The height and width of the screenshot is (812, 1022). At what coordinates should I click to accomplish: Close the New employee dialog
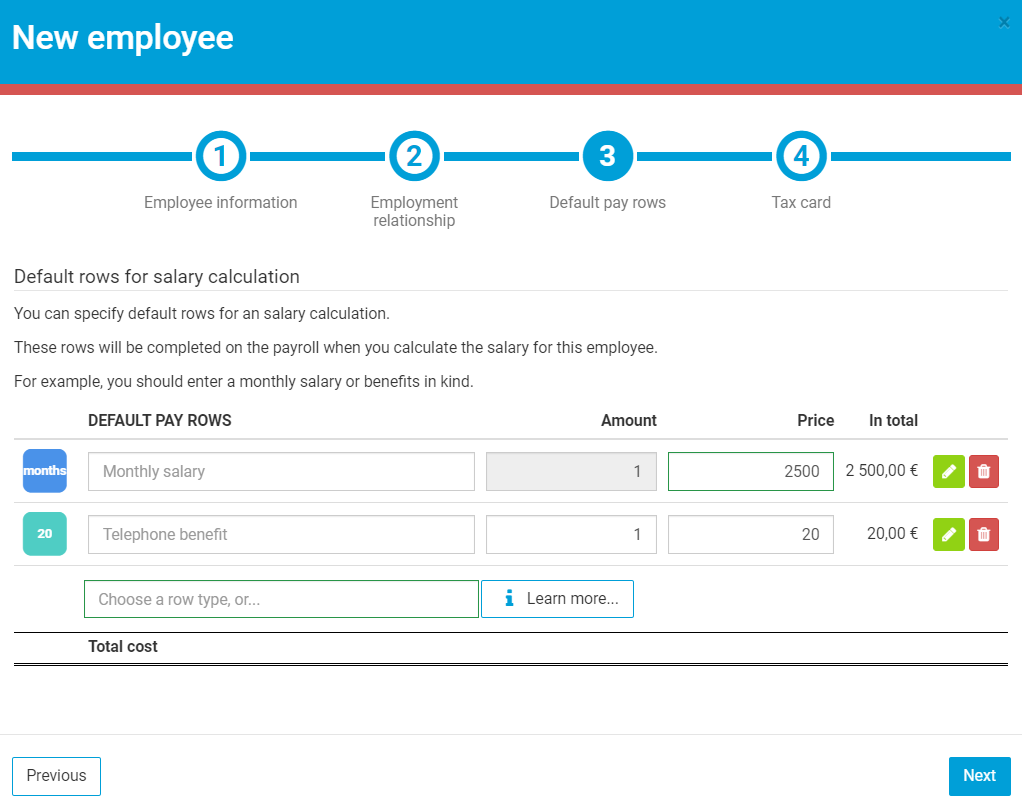coord(1004,23)
